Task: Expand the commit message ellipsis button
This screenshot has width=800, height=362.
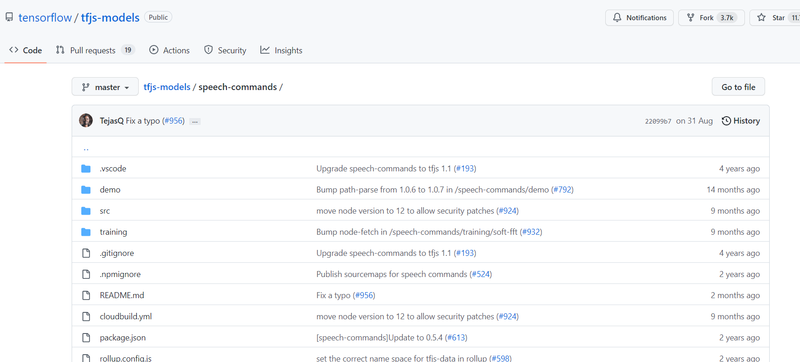Action: tap(195, 122)
